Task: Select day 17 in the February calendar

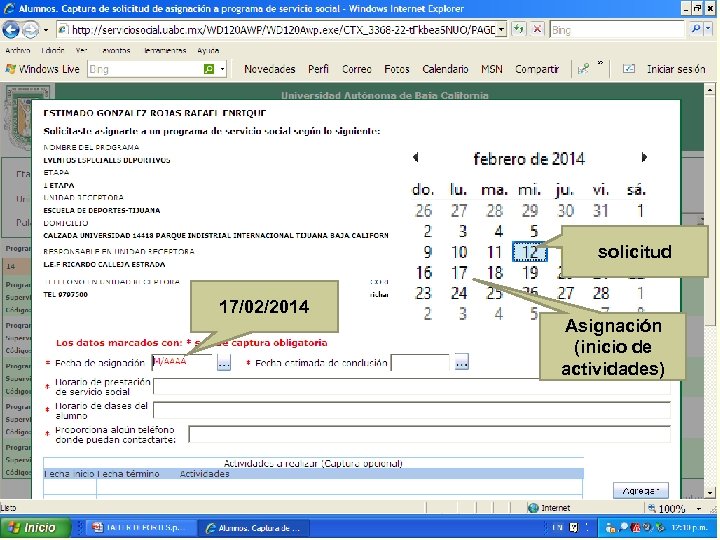Action: pyautogui.click(x=459, y=273)
